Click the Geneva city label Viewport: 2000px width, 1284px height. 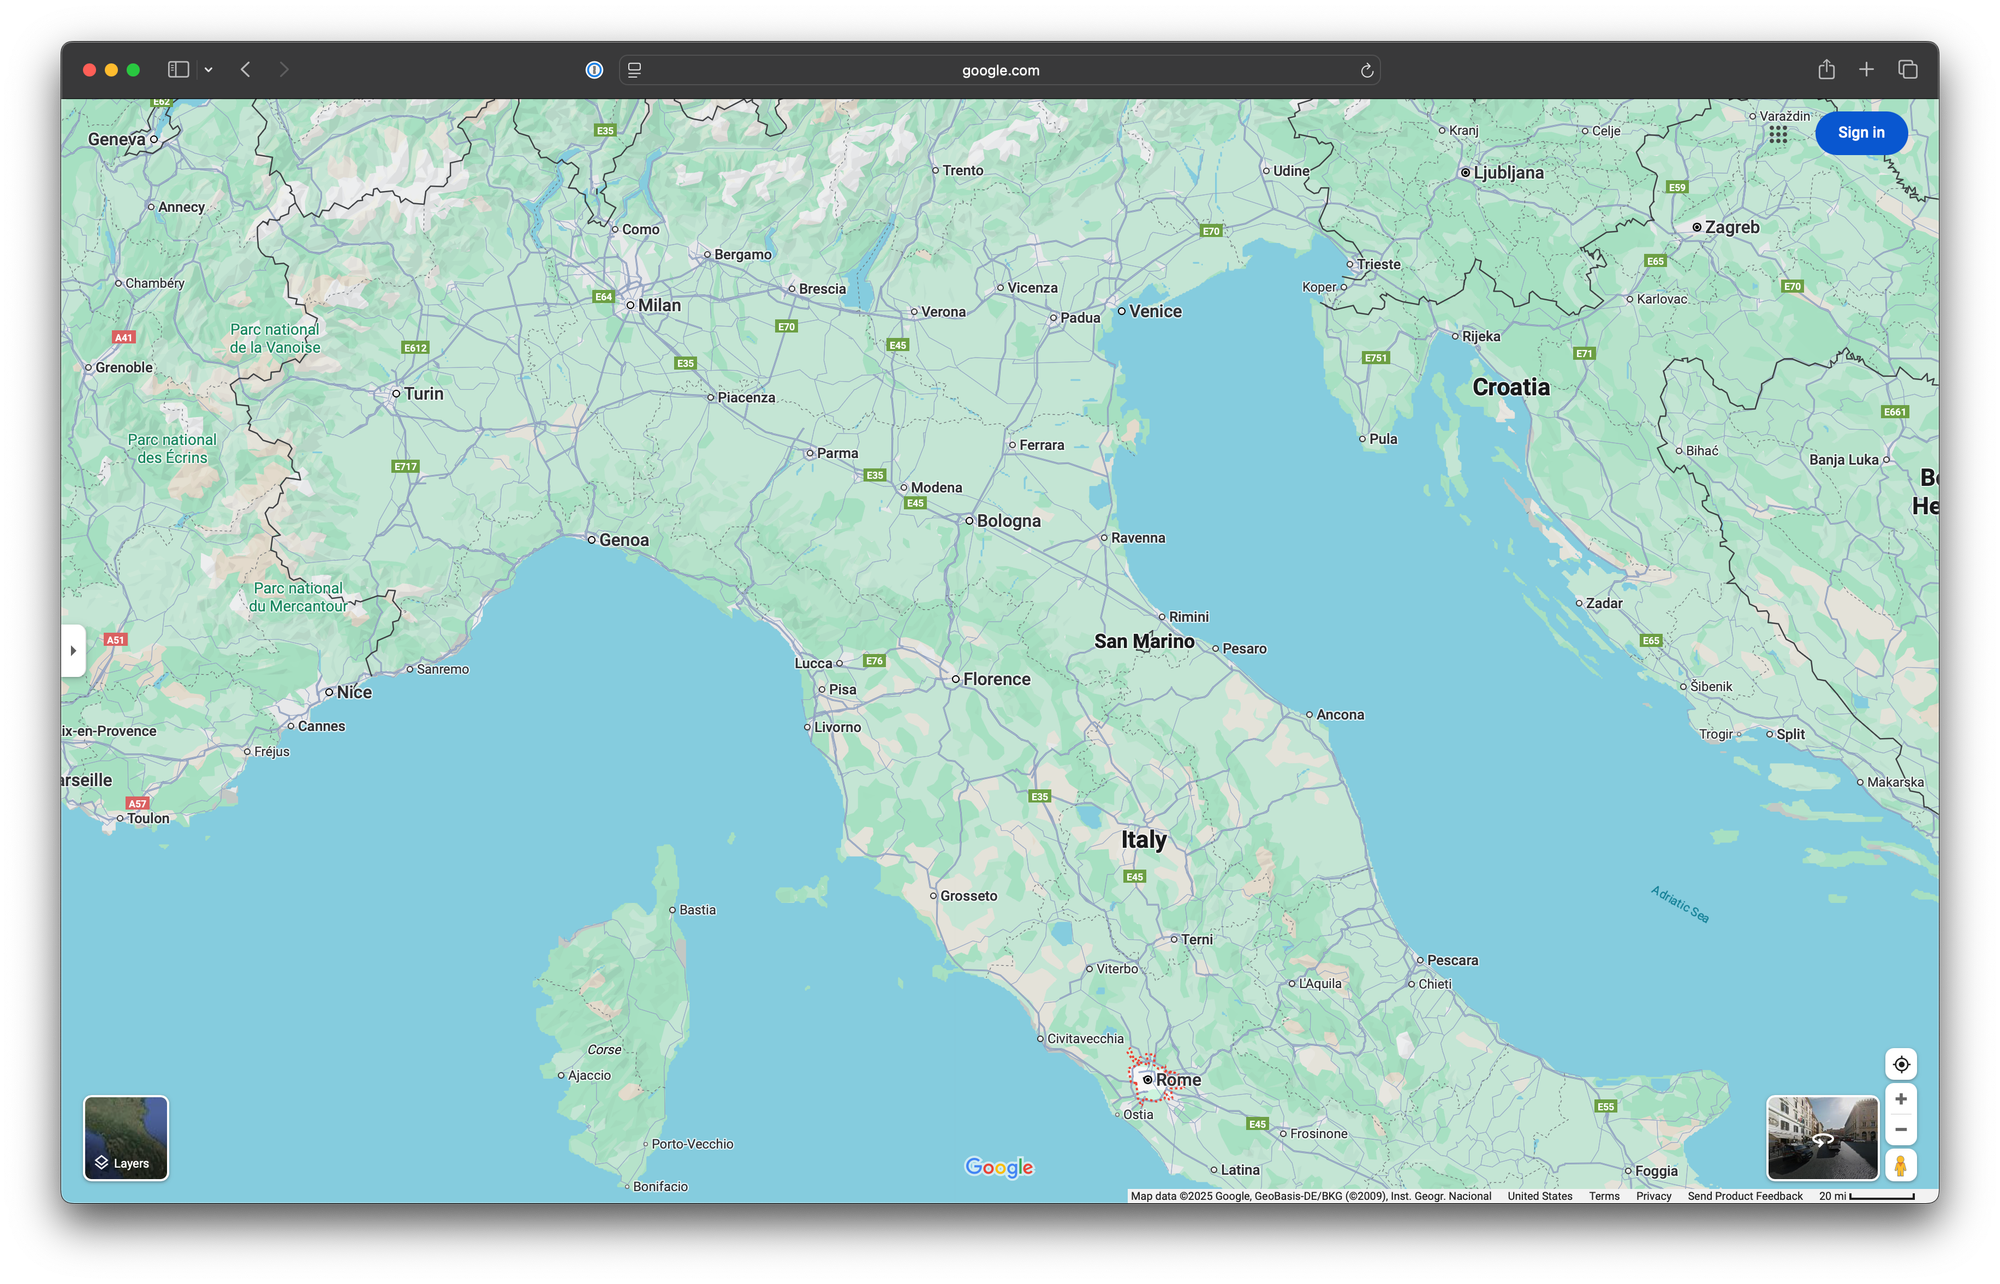(x=117, y=139)
